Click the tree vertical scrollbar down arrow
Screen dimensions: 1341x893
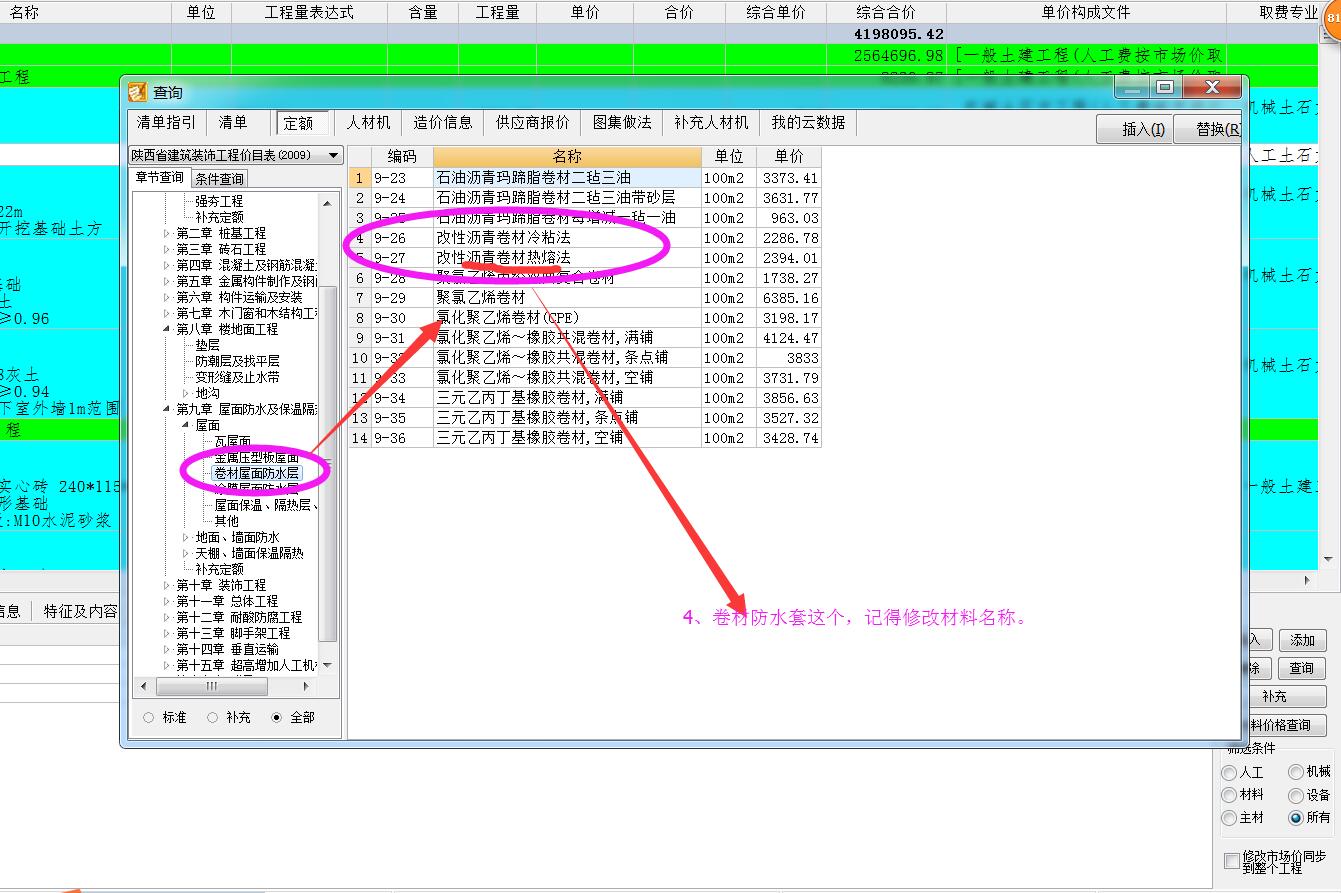327,664
